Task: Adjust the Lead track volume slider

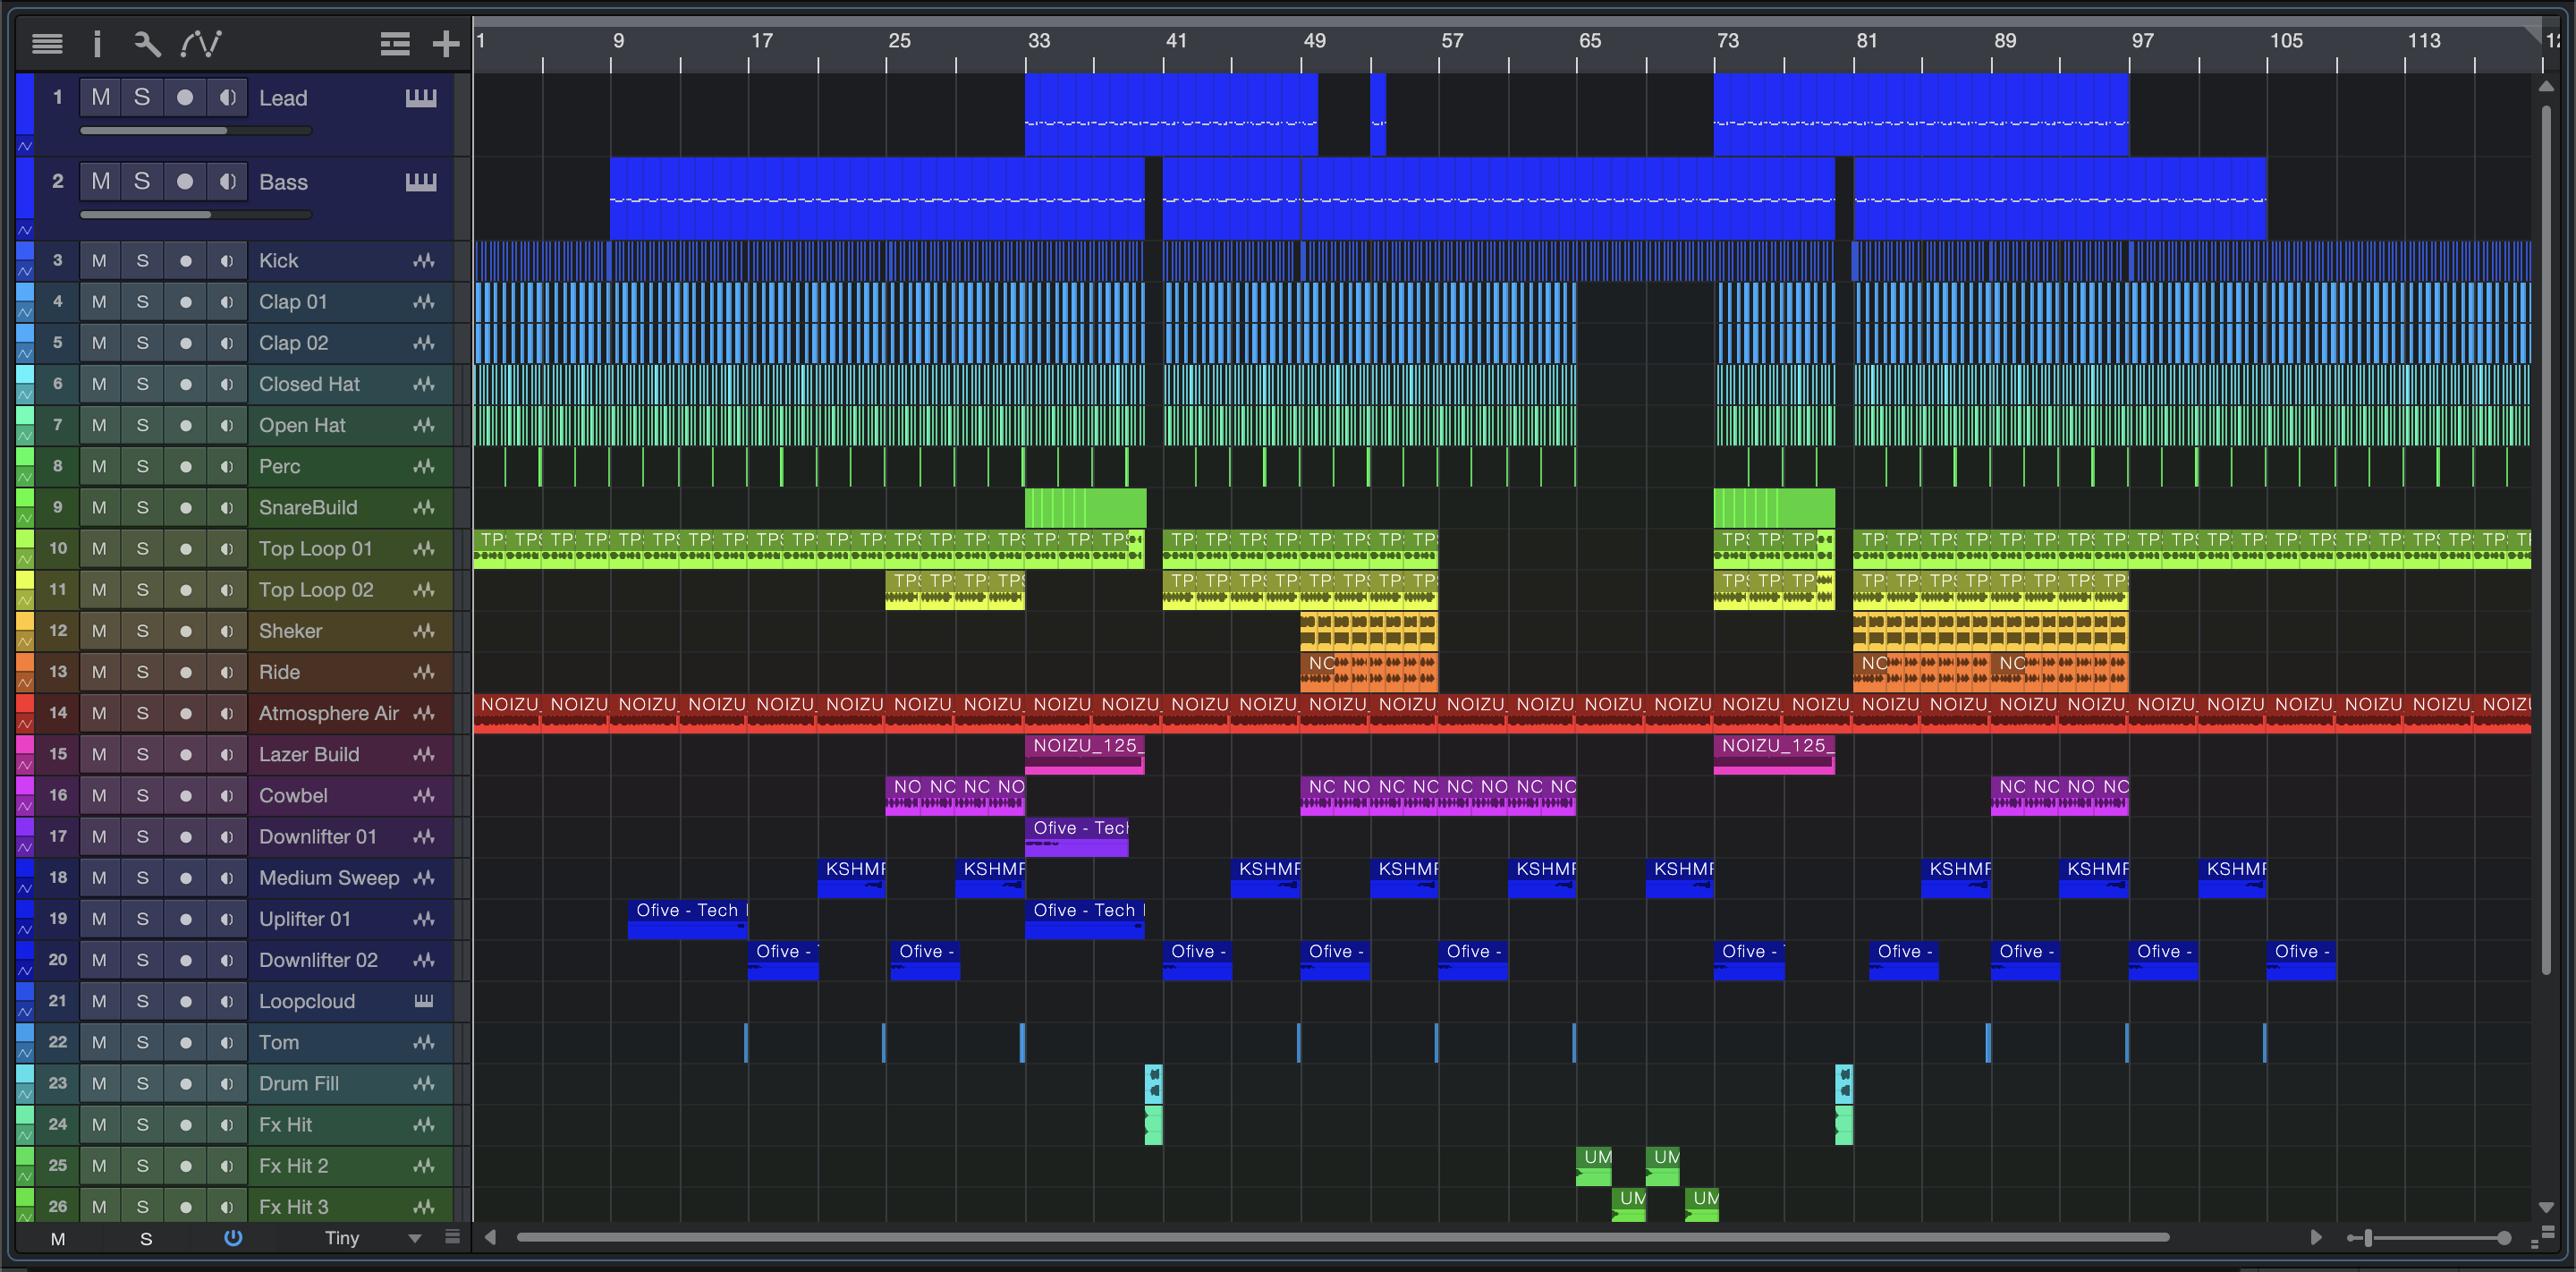Action: [195, 130]
